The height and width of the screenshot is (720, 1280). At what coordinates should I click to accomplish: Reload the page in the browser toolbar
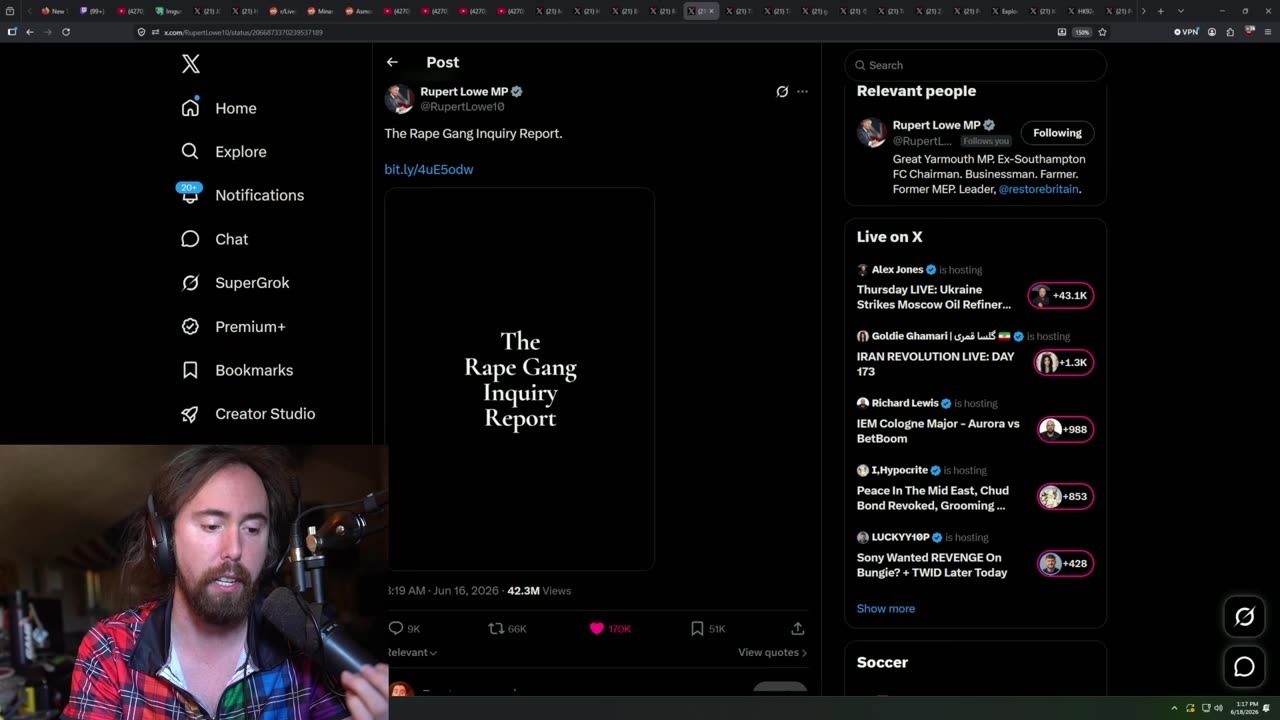[66, 32]
